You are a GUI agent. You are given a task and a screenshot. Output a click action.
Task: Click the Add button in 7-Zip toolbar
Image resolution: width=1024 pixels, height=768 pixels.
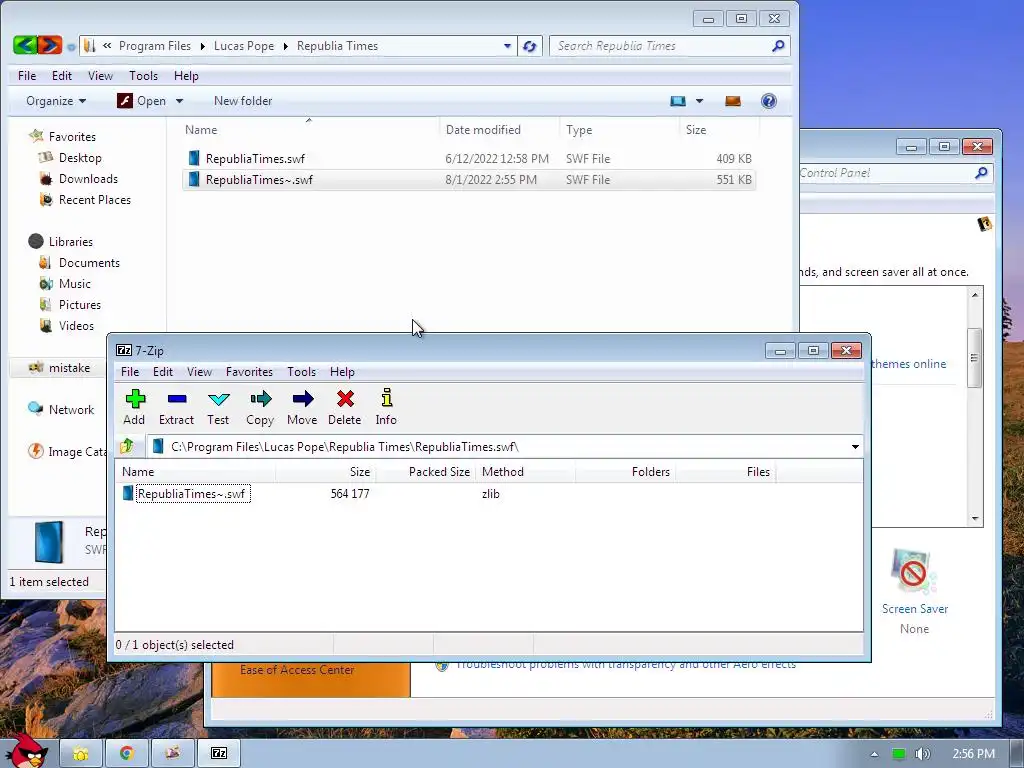[135, 407]
